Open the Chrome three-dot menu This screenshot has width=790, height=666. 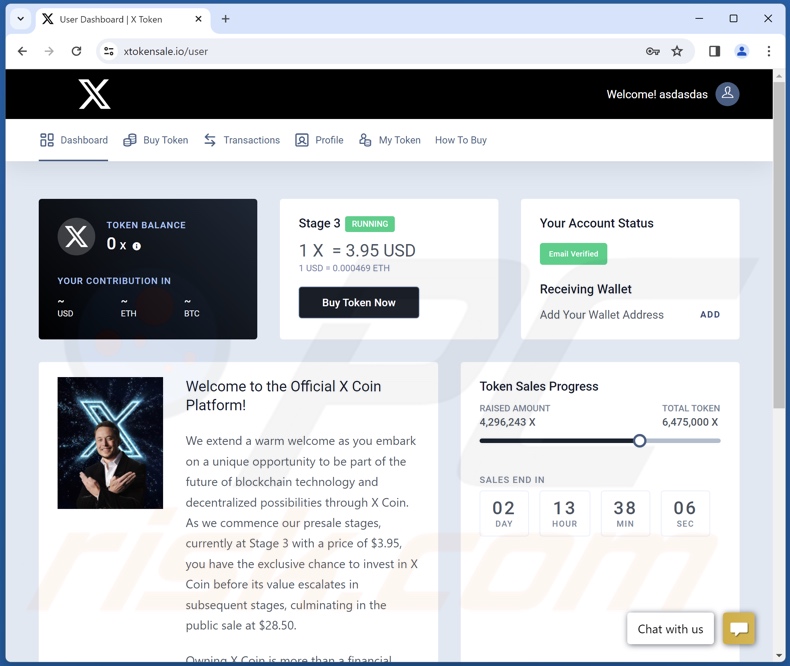pyautogui.click(x=768, y=51)
